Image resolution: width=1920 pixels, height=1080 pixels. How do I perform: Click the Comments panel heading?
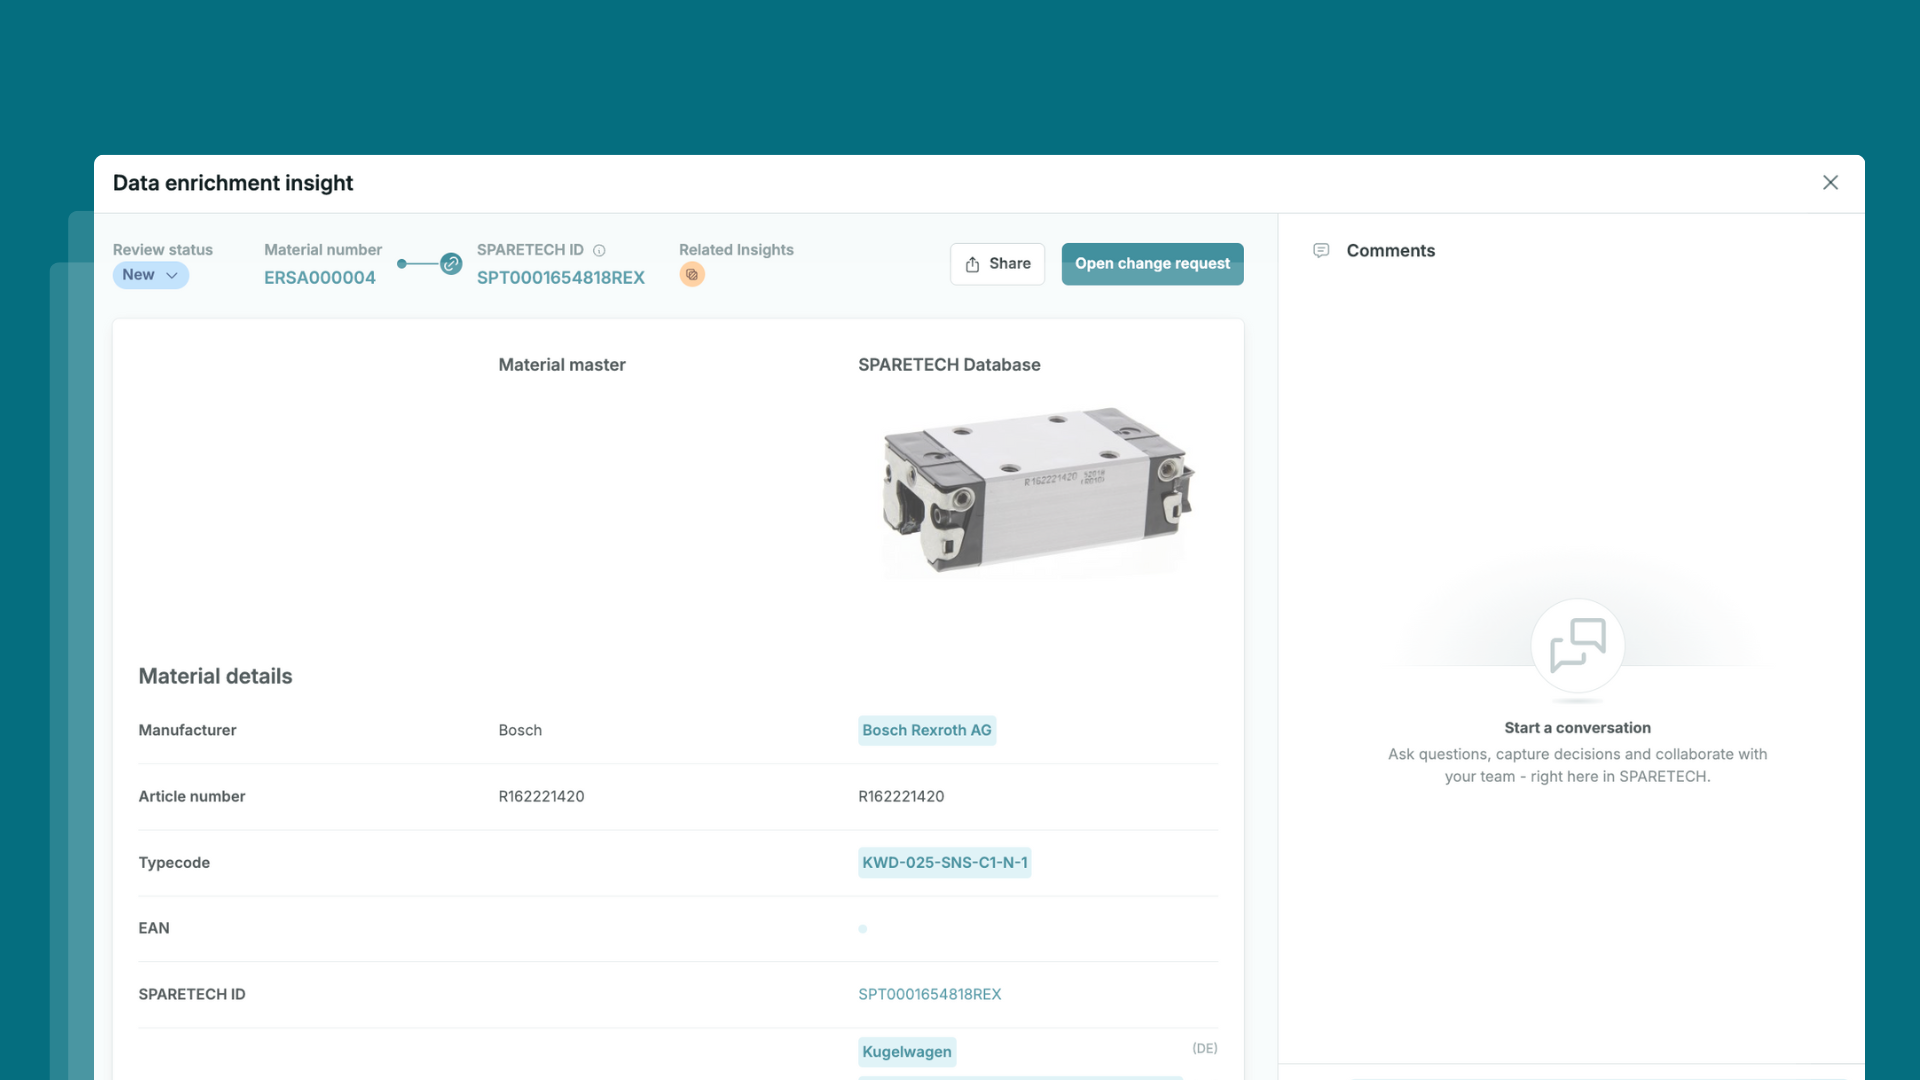pos(1390,250)
